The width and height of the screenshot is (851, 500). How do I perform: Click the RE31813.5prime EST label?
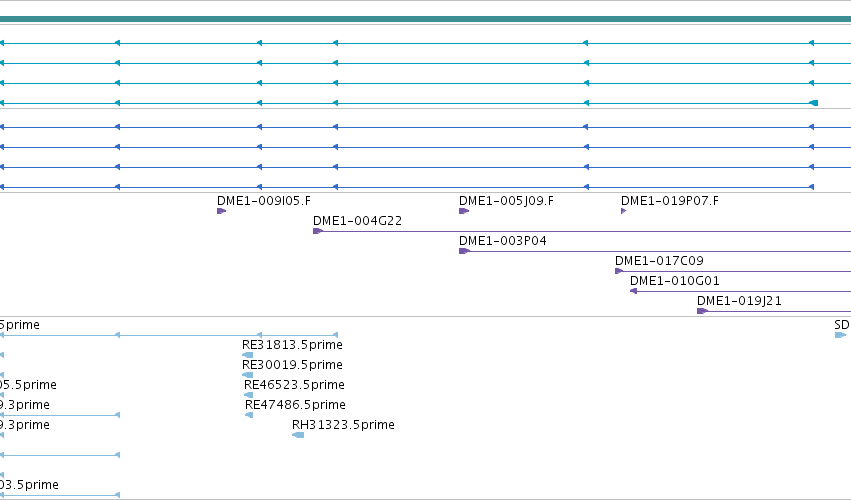click(x=293, y=345)
